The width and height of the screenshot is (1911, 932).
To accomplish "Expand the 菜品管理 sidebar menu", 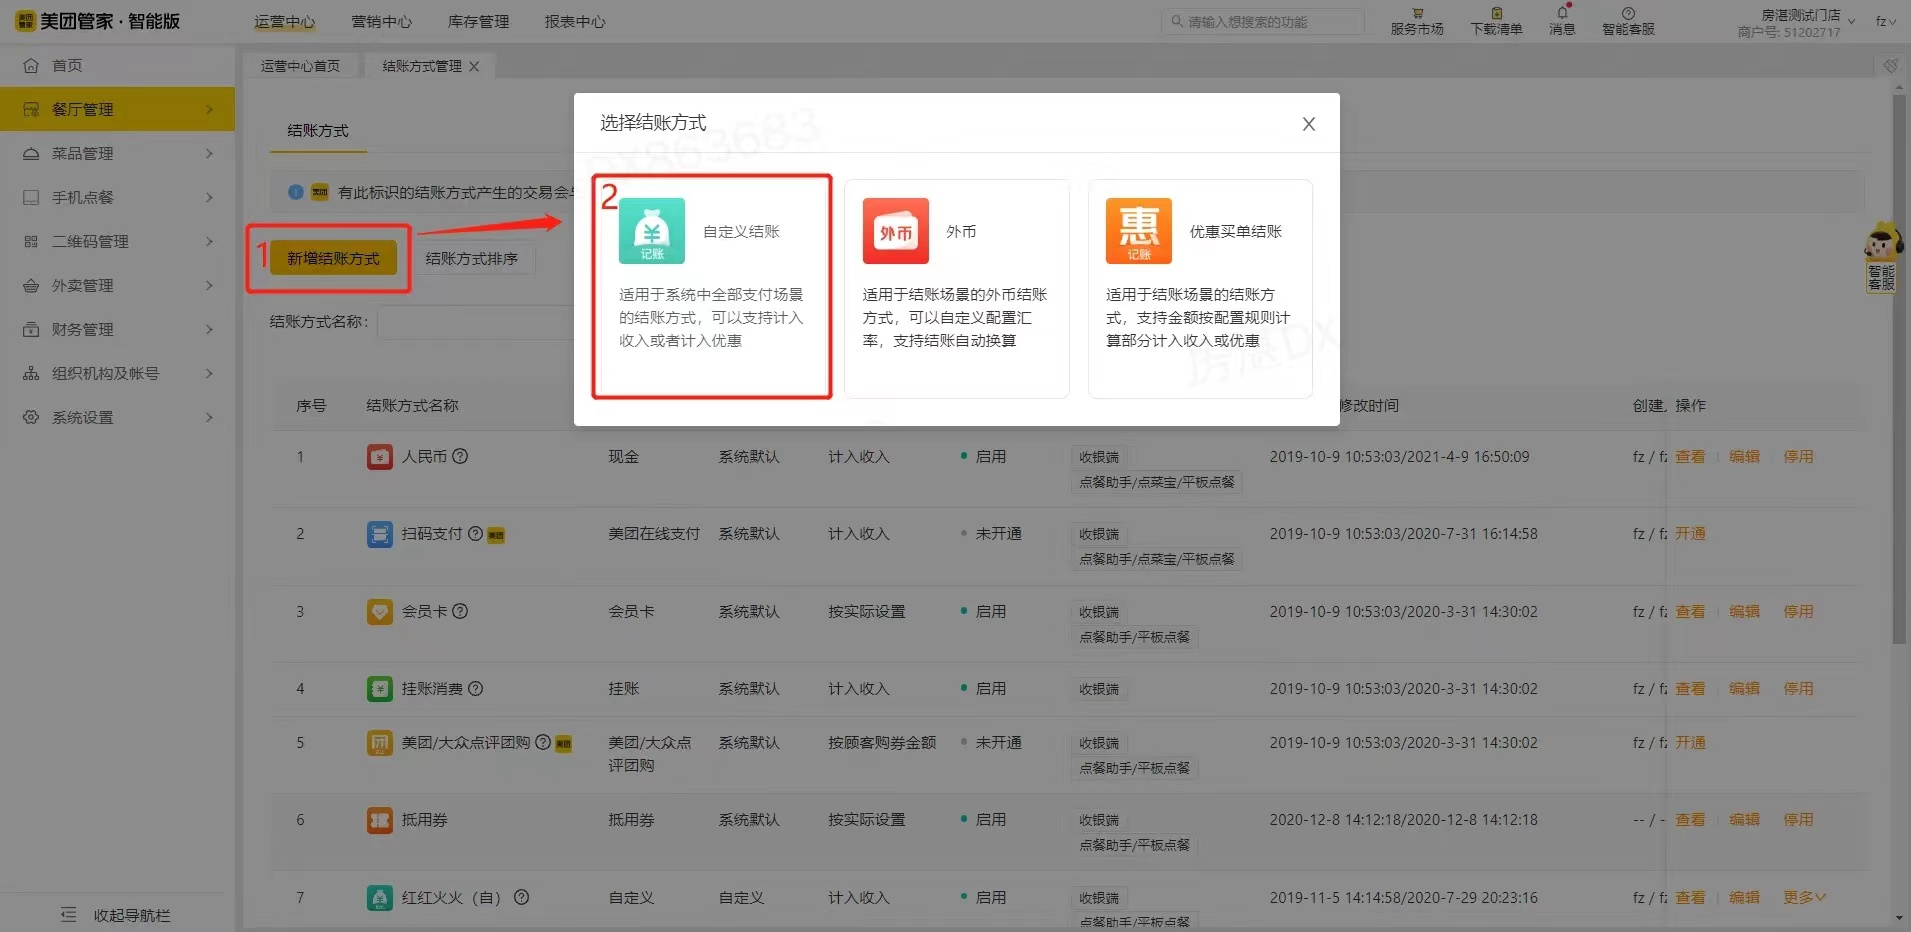I will point(117,153).
